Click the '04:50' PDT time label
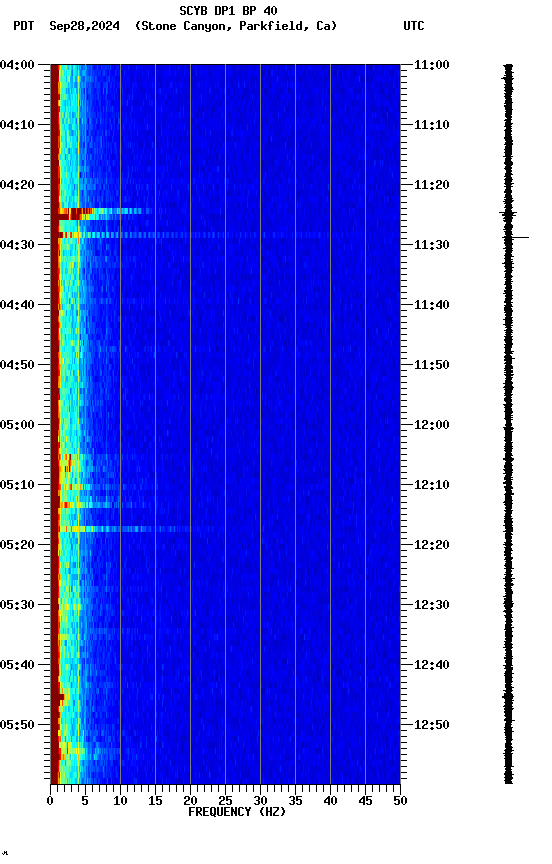Image resolution: width=552 pixels, height=864 pixels. [17, 365]
